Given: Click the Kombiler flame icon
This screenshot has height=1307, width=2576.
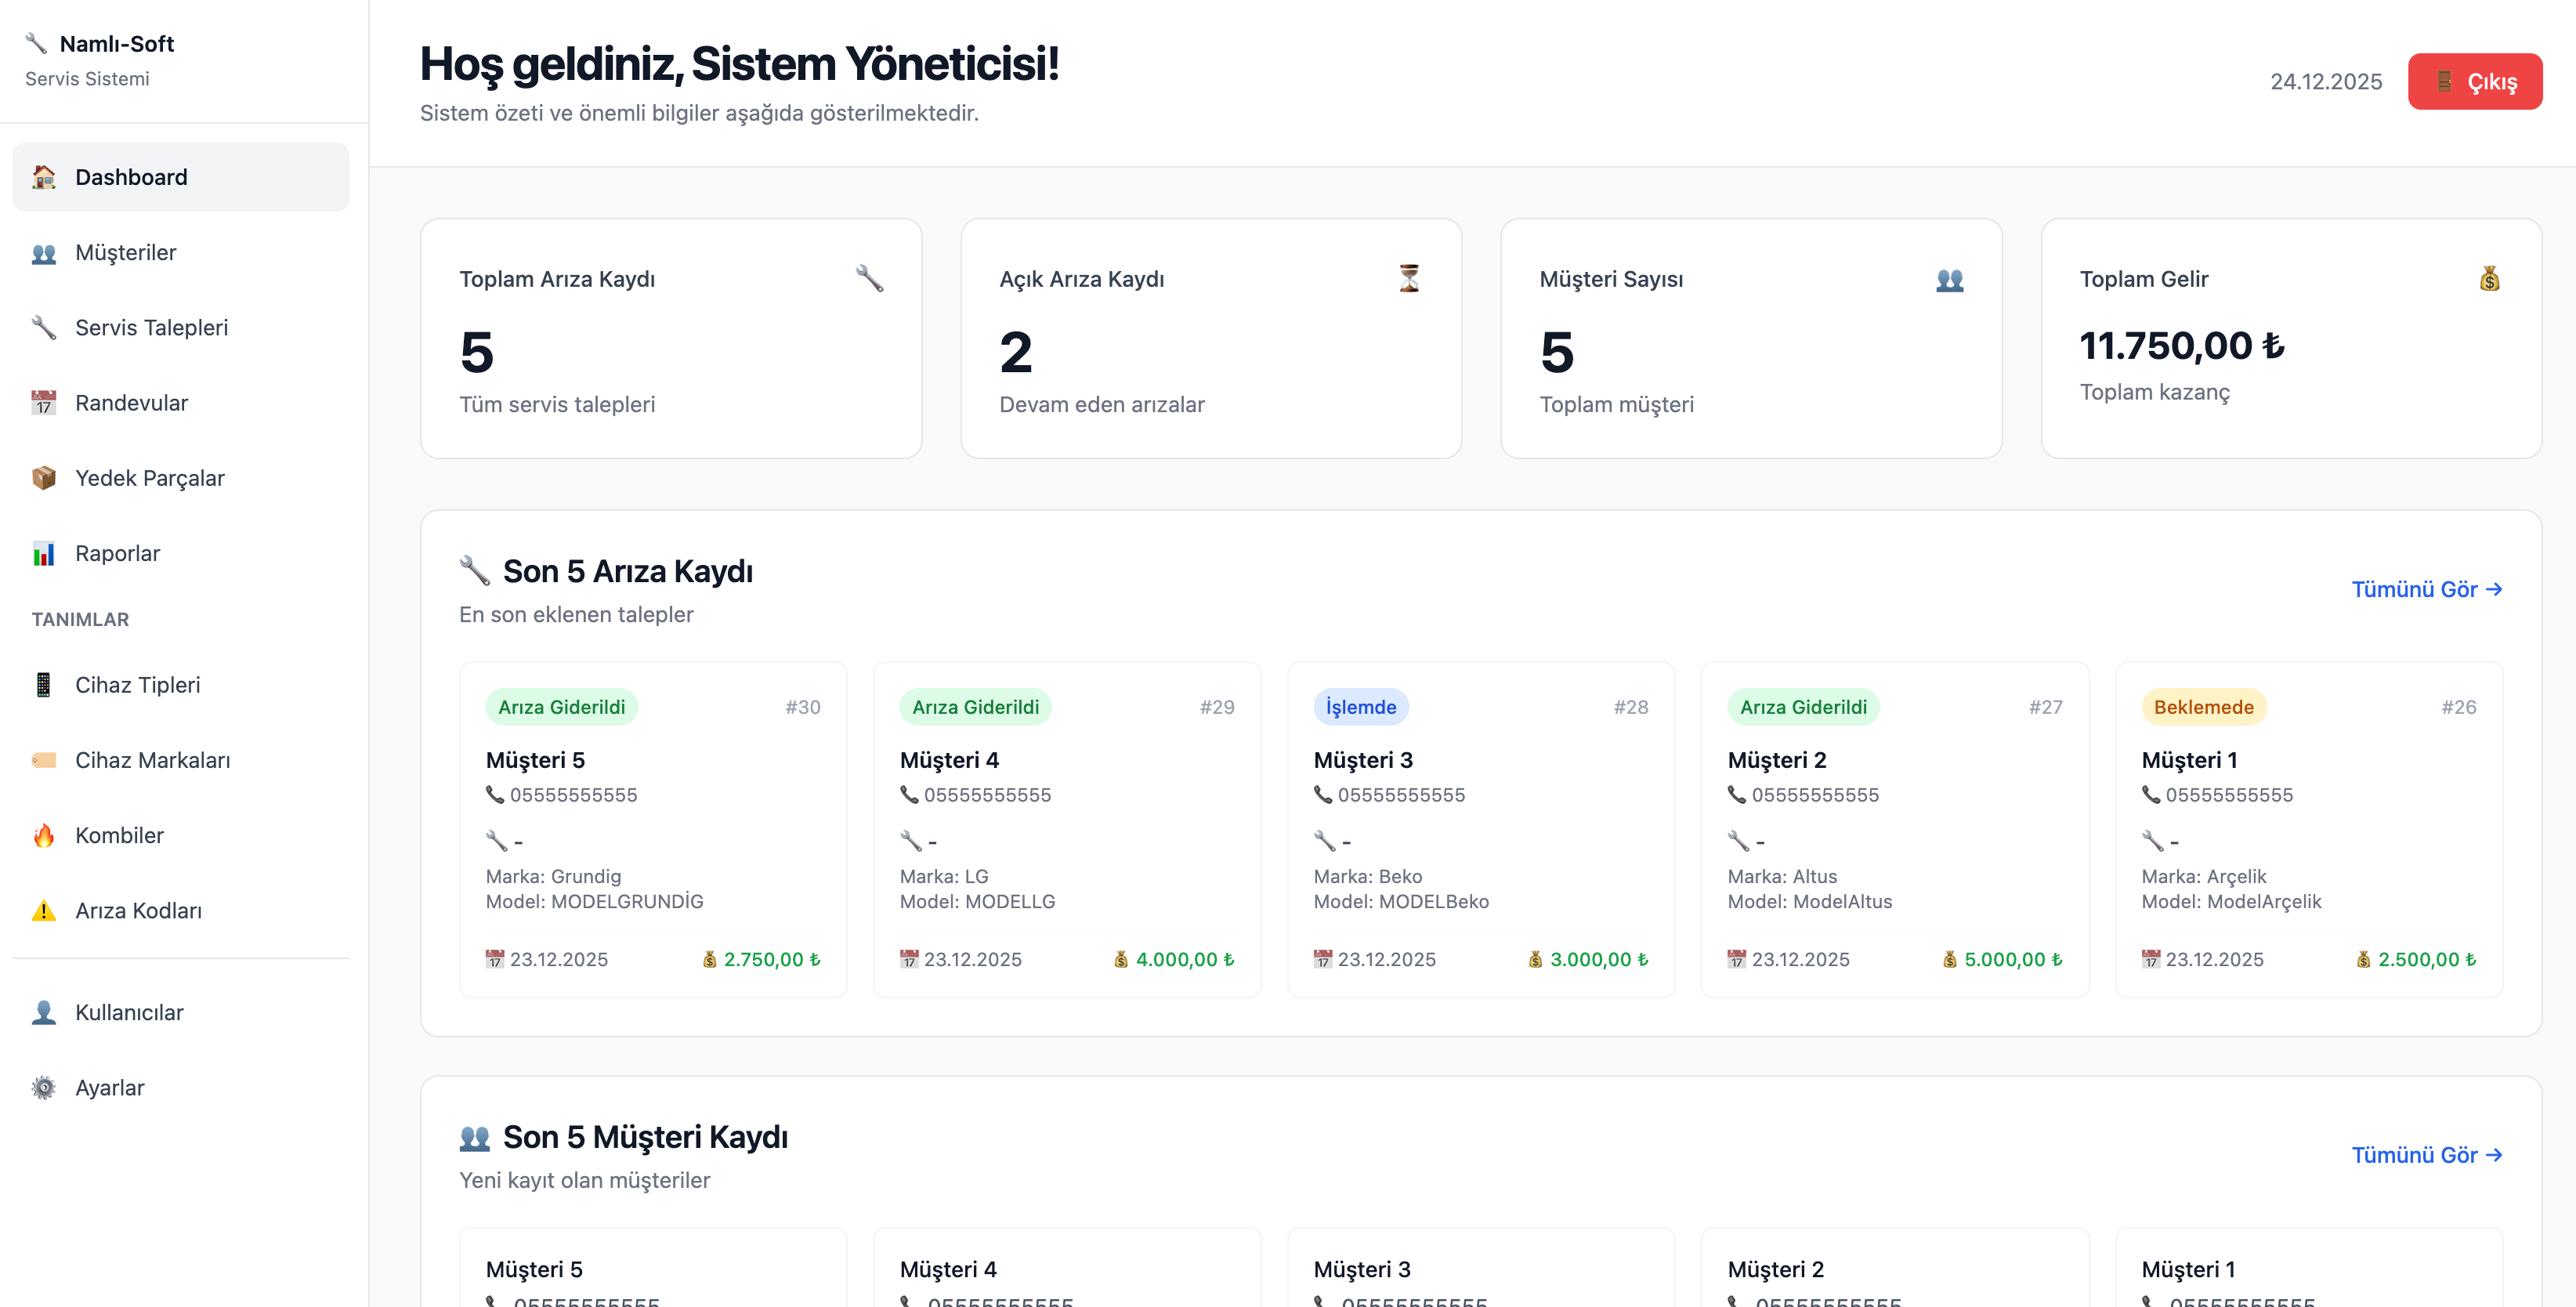Looking at the screenshot, I should 44,836.
